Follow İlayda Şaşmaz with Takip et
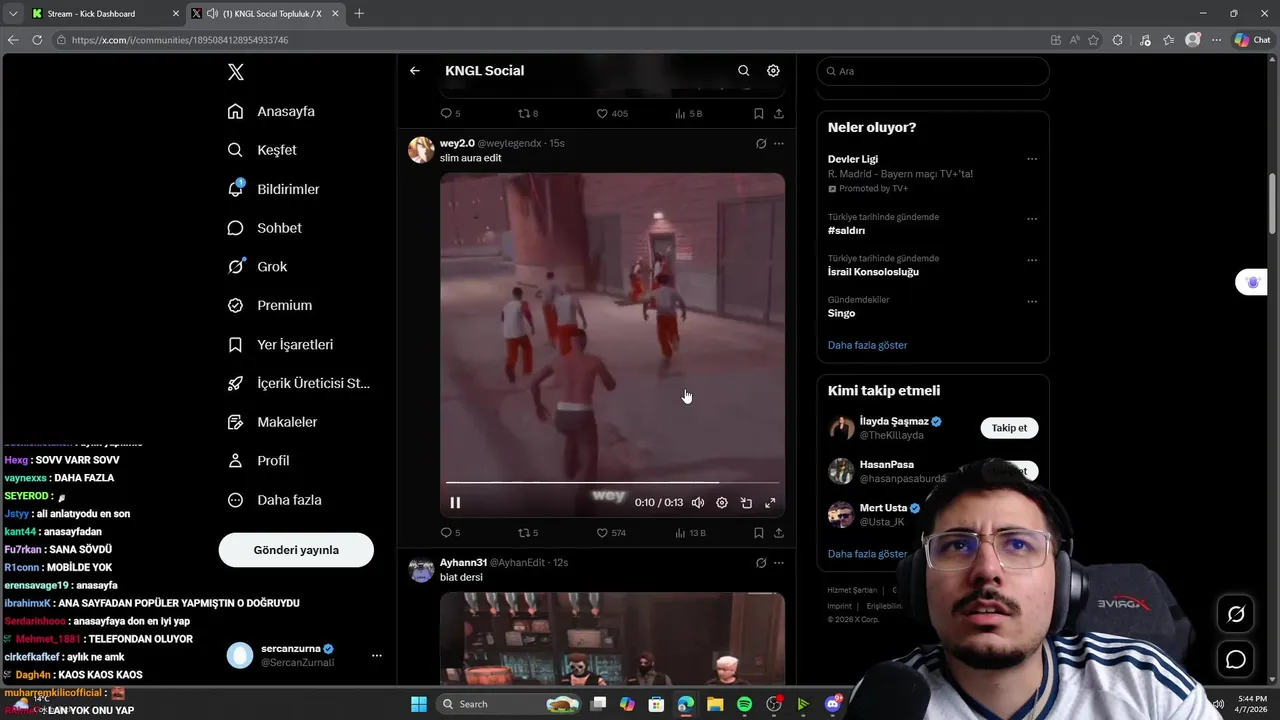Viewport: 1280px width, 720px height. click(1009, 428)
